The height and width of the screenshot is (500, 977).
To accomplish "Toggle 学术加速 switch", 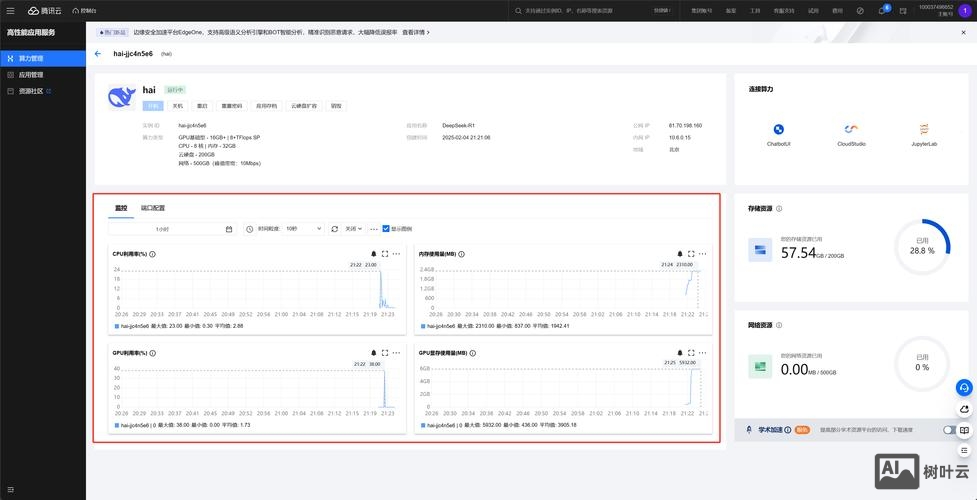I will [x=950, y=430].
